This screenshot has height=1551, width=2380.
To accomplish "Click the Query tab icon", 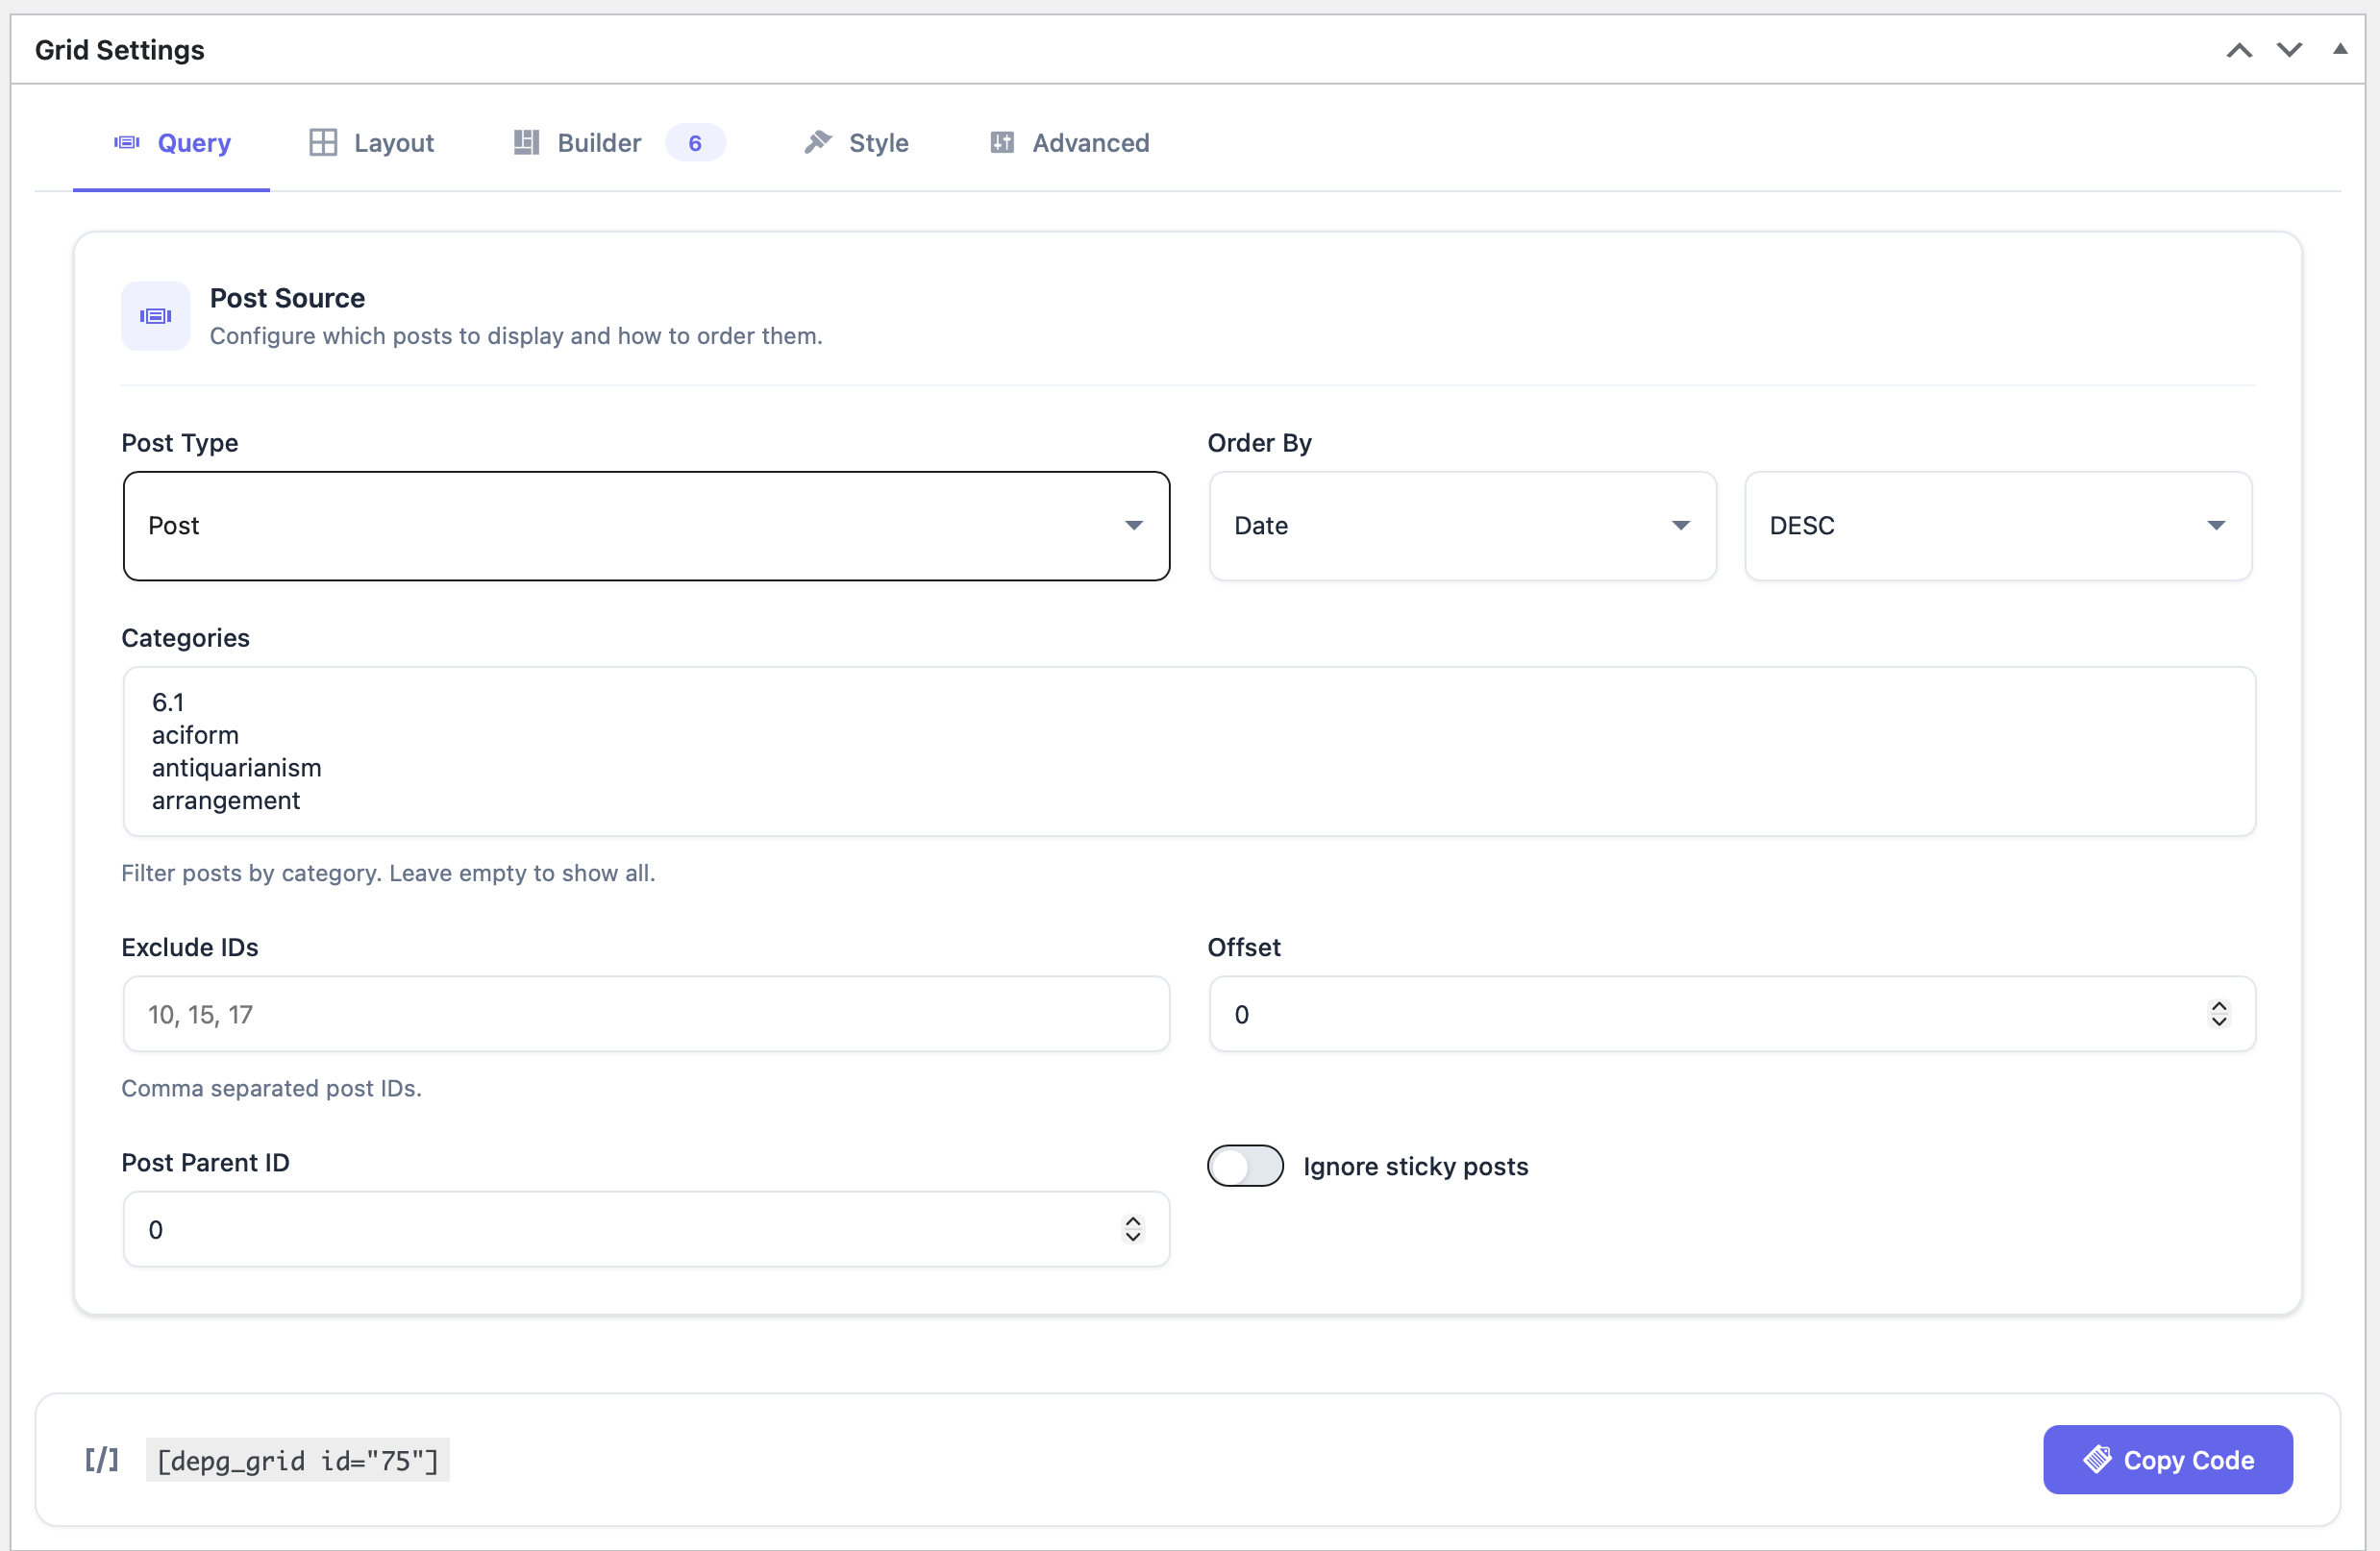I will click(127, 143).
